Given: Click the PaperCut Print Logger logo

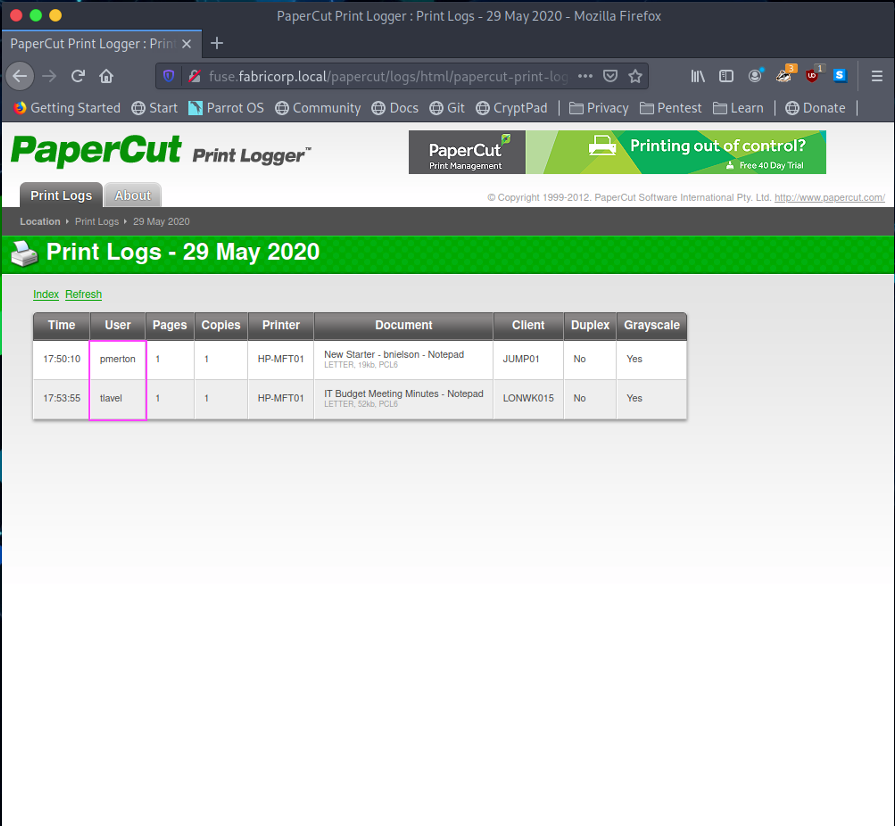Looking at the screenshot, I should click(x=161, y=151).
